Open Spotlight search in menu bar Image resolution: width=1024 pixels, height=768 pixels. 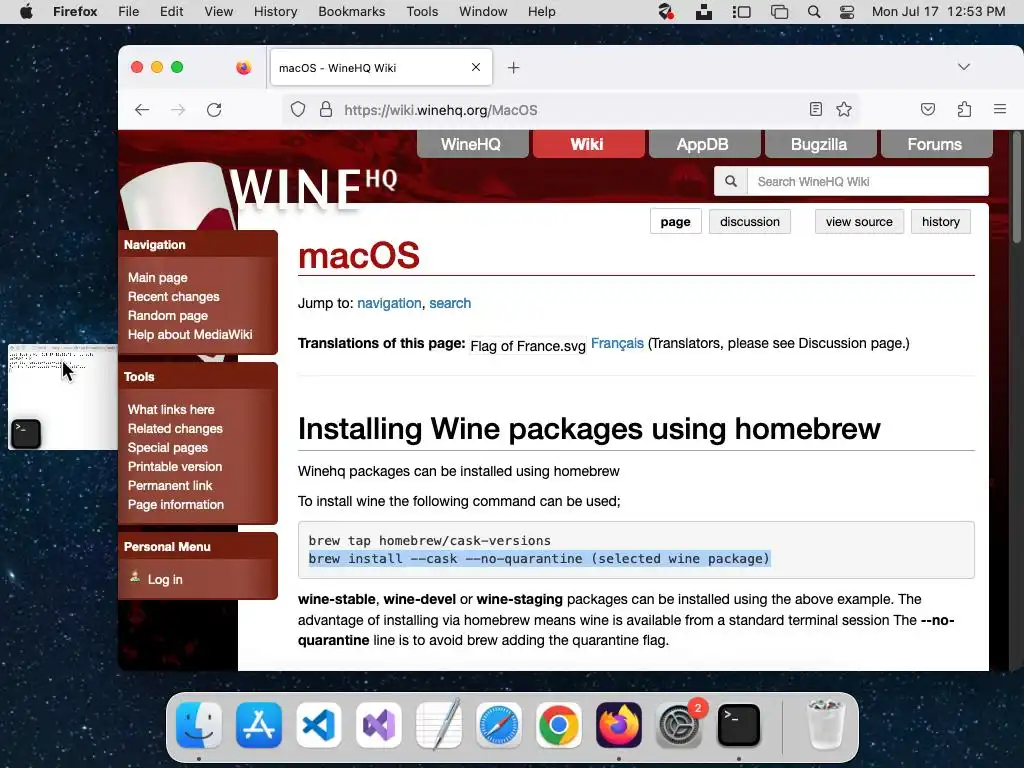coord(814,12)
